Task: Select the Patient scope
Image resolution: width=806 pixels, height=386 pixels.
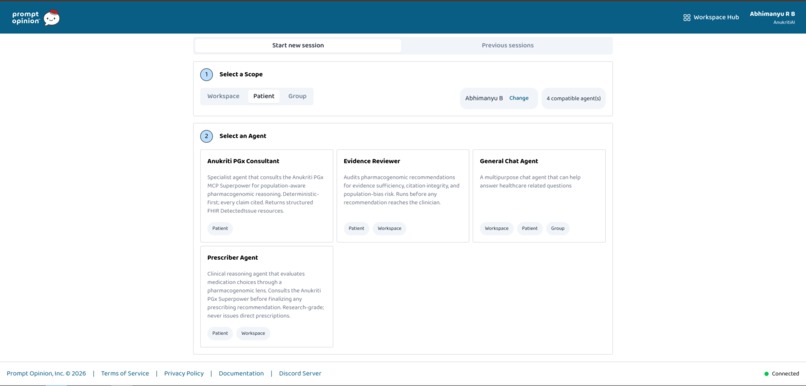Action: pos(264,96)
